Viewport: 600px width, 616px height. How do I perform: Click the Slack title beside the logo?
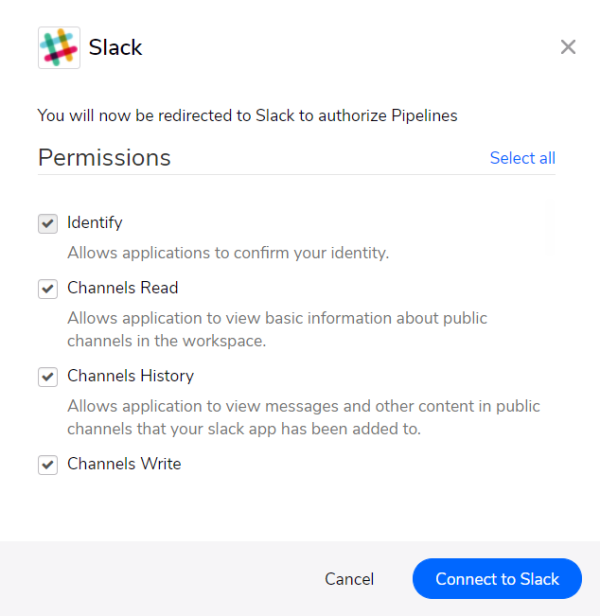pos(115,47)
